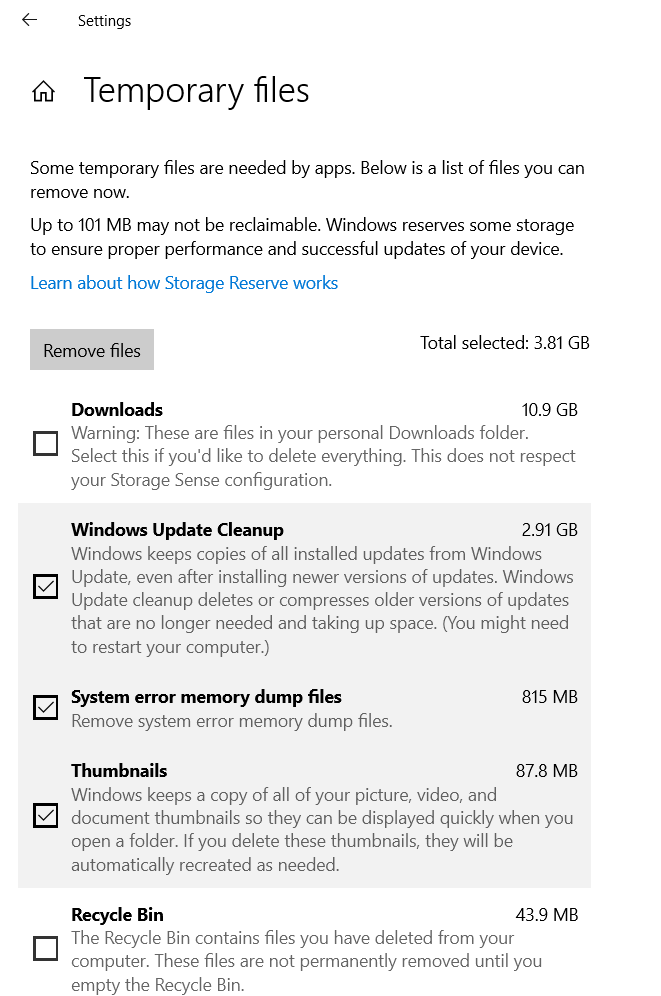
Task: Click the 10.9 GB Downloads size
Action: click(550, 410)
